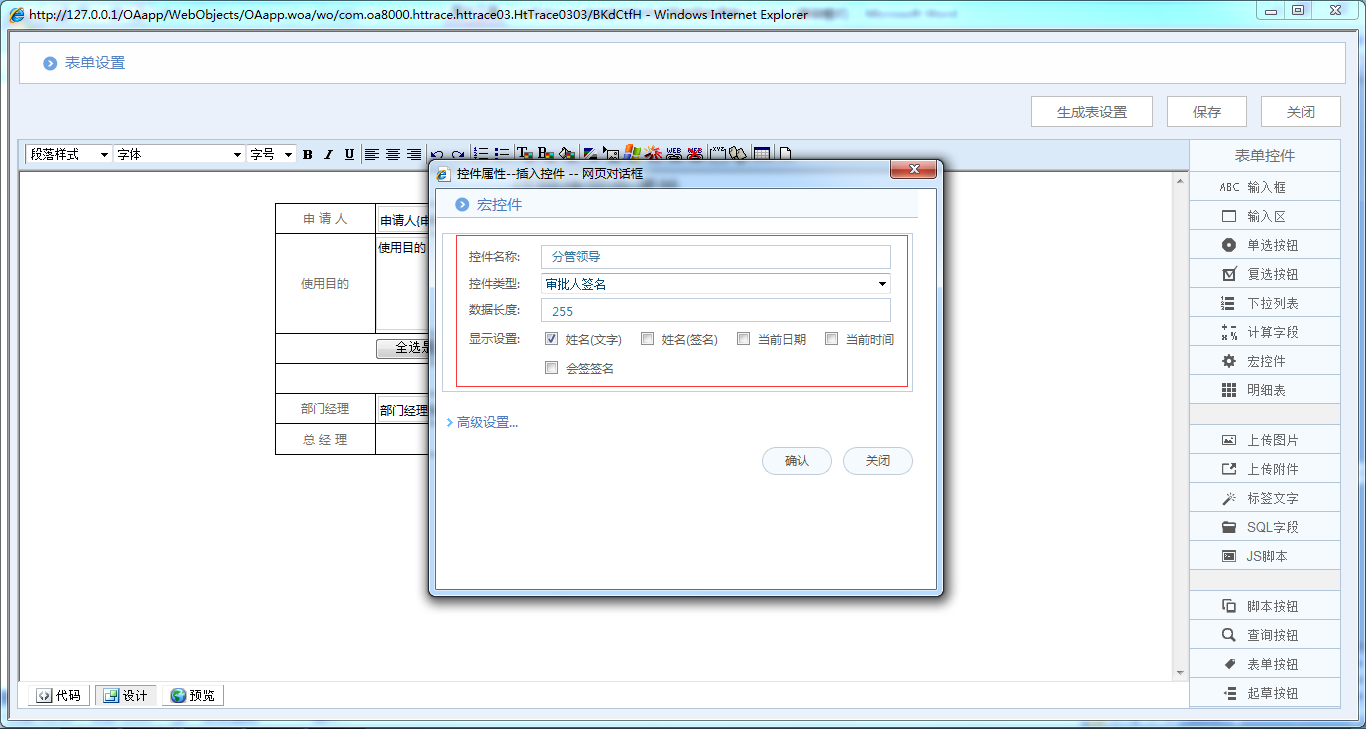Align text left in editor toolbar
Image resolution: width=1366 pixels, height=729 pixels.
tap(371, 154)
